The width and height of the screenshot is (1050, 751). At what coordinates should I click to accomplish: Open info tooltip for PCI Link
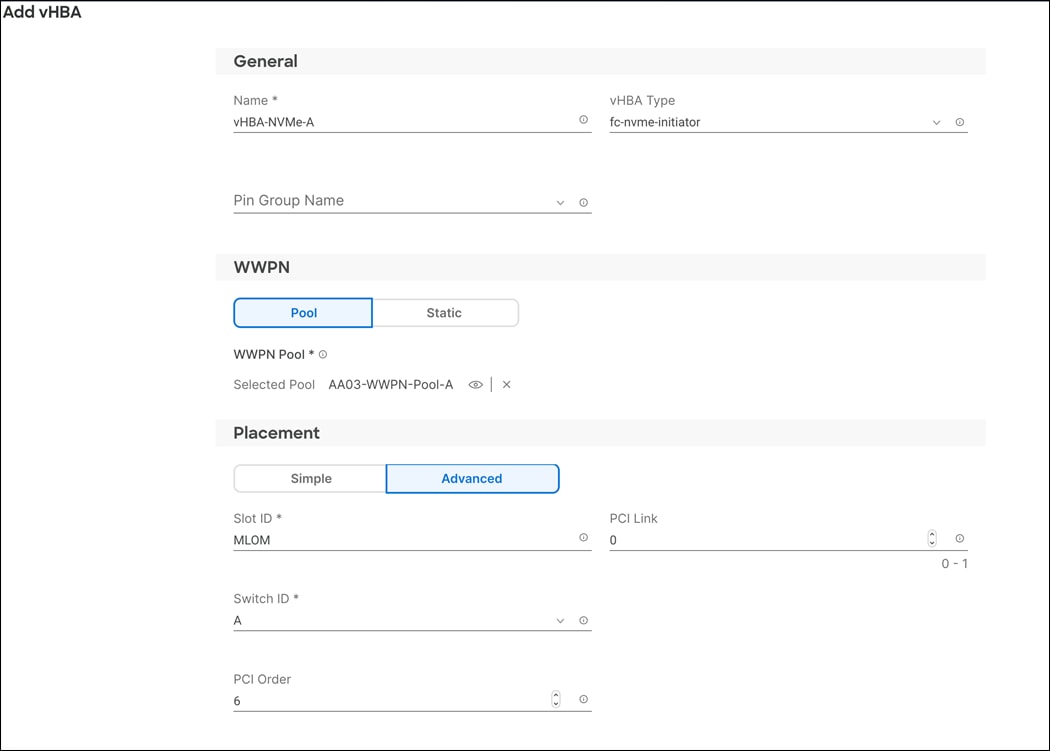tap(959, 537)
